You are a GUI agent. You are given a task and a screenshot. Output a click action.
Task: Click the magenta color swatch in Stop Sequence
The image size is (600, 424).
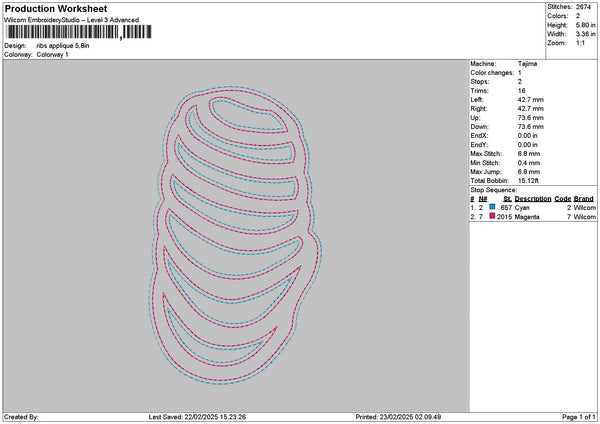pos(492,216)
